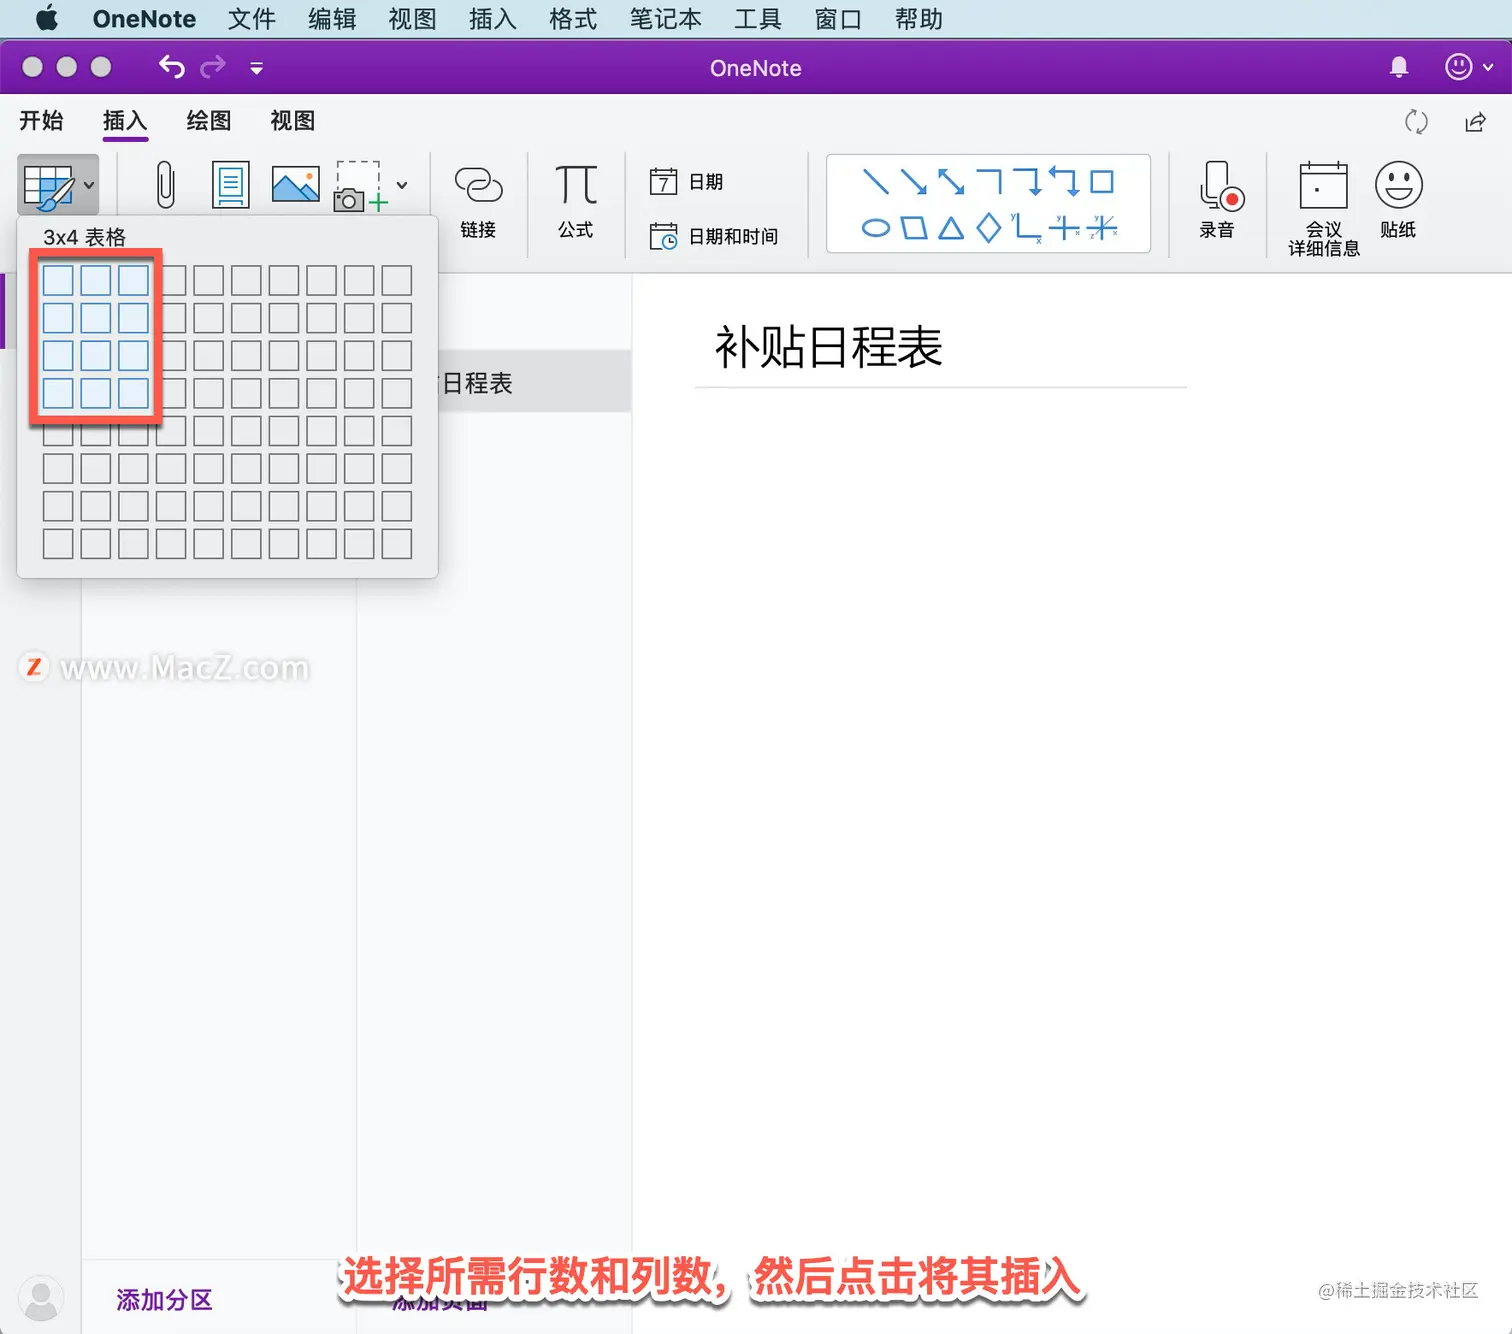This screenshot has width=1512, height=1334.
Task: Open the 格式 menu in menu bar
Action: (573, 19)
